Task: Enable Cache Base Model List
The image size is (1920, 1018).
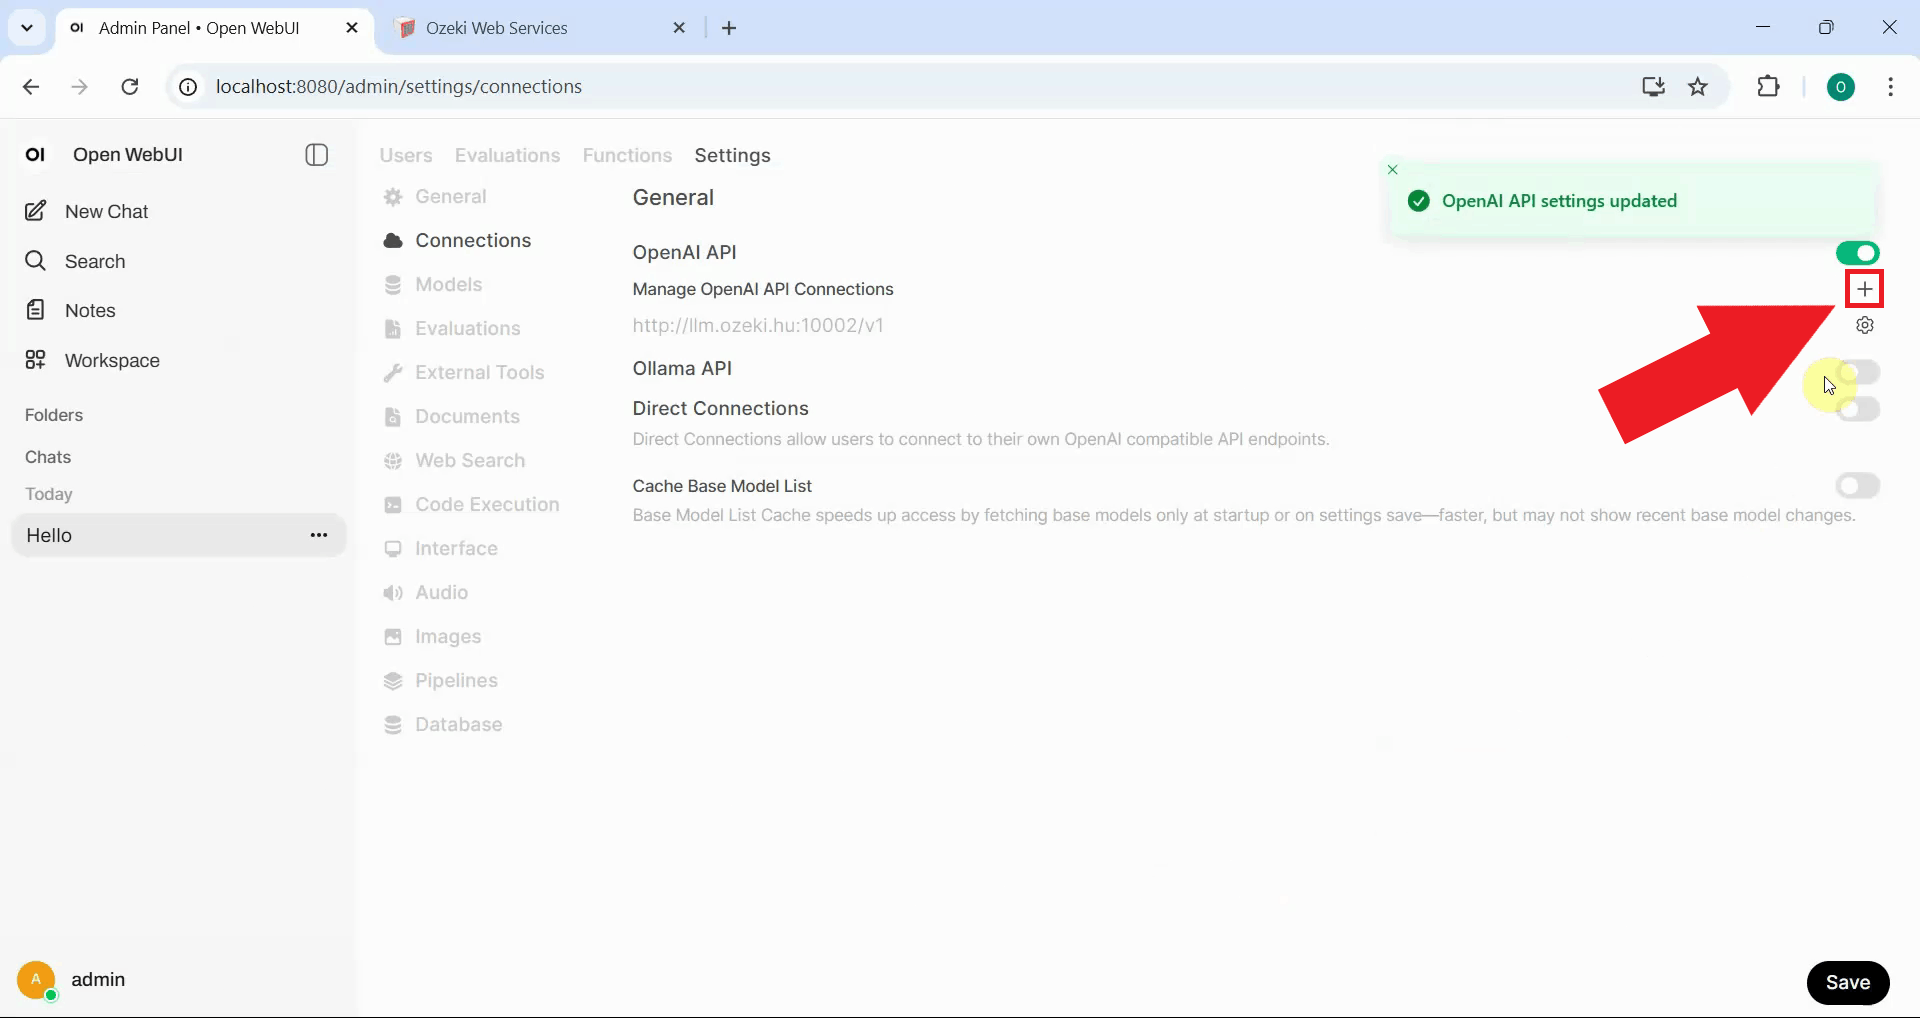Action: (x=1858, y=486)
